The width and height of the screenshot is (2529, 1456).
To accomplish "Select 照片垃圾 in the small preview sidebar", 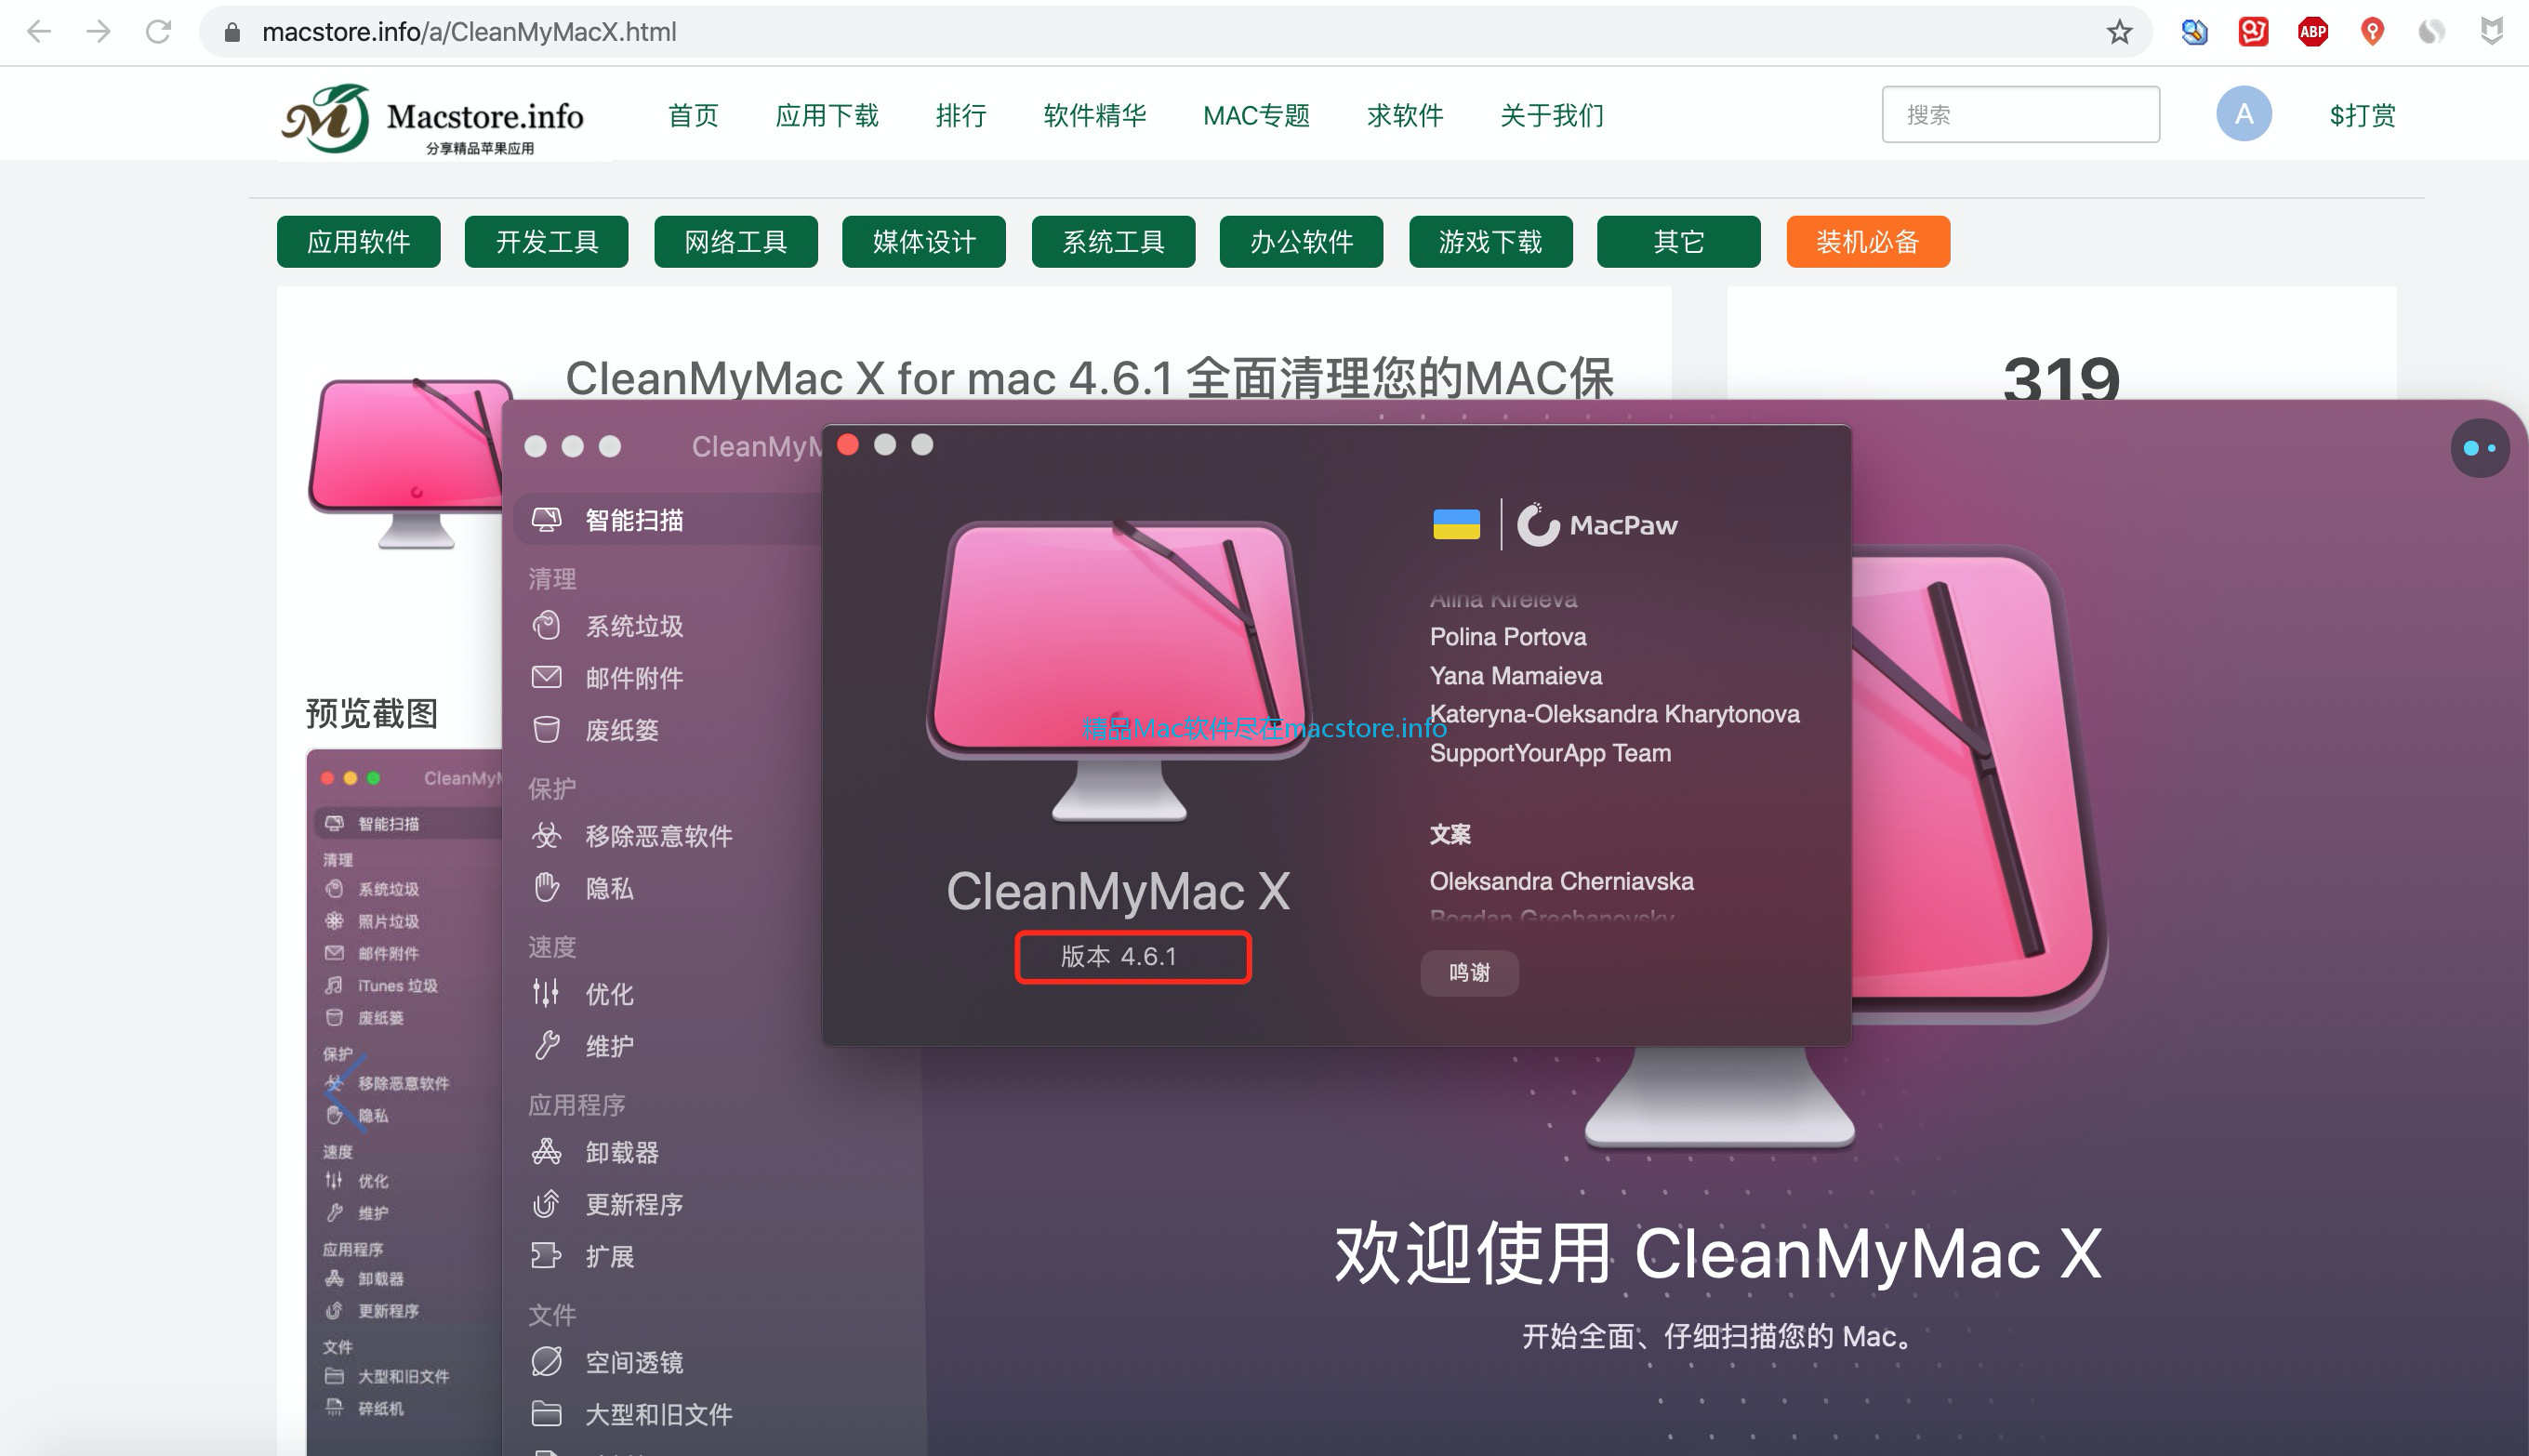I will [x=388, y=921].
